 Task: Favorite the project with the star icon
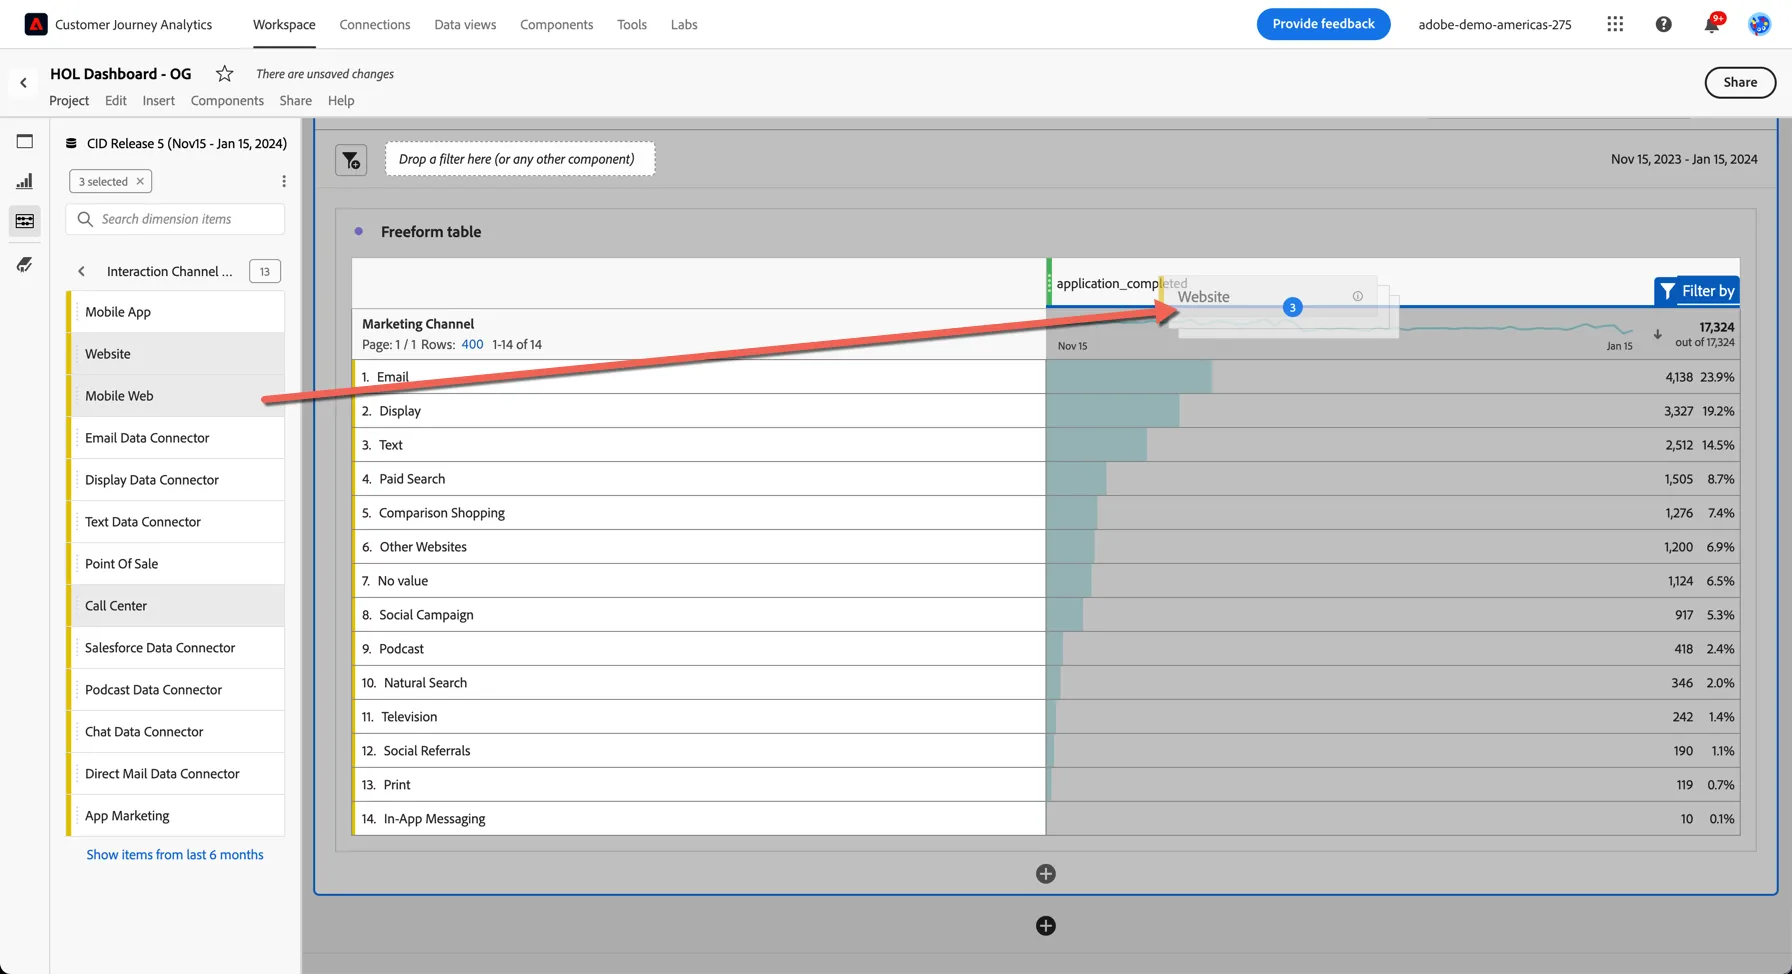click(225, 73)
